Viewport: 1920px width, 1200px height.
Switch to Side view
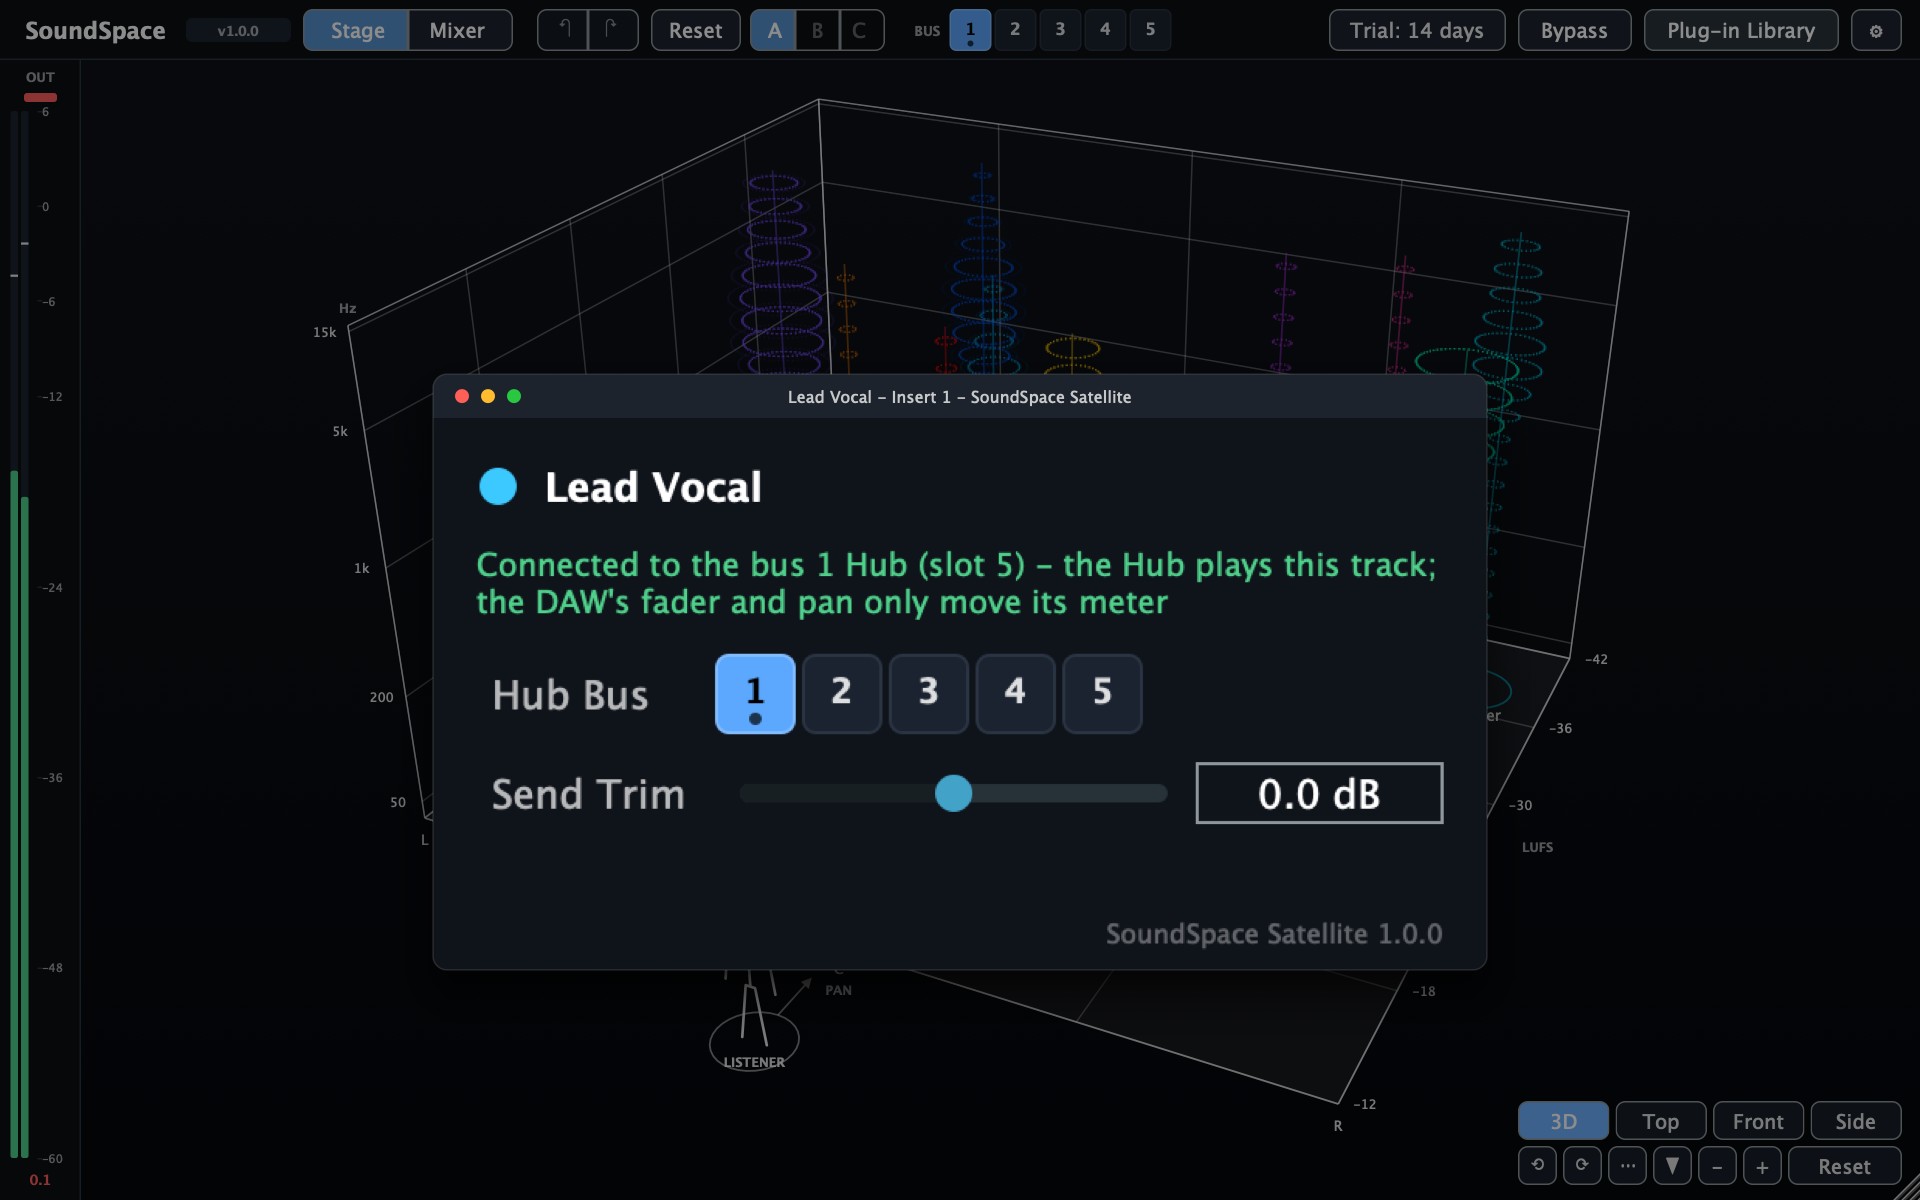tap(1855, 1121)
